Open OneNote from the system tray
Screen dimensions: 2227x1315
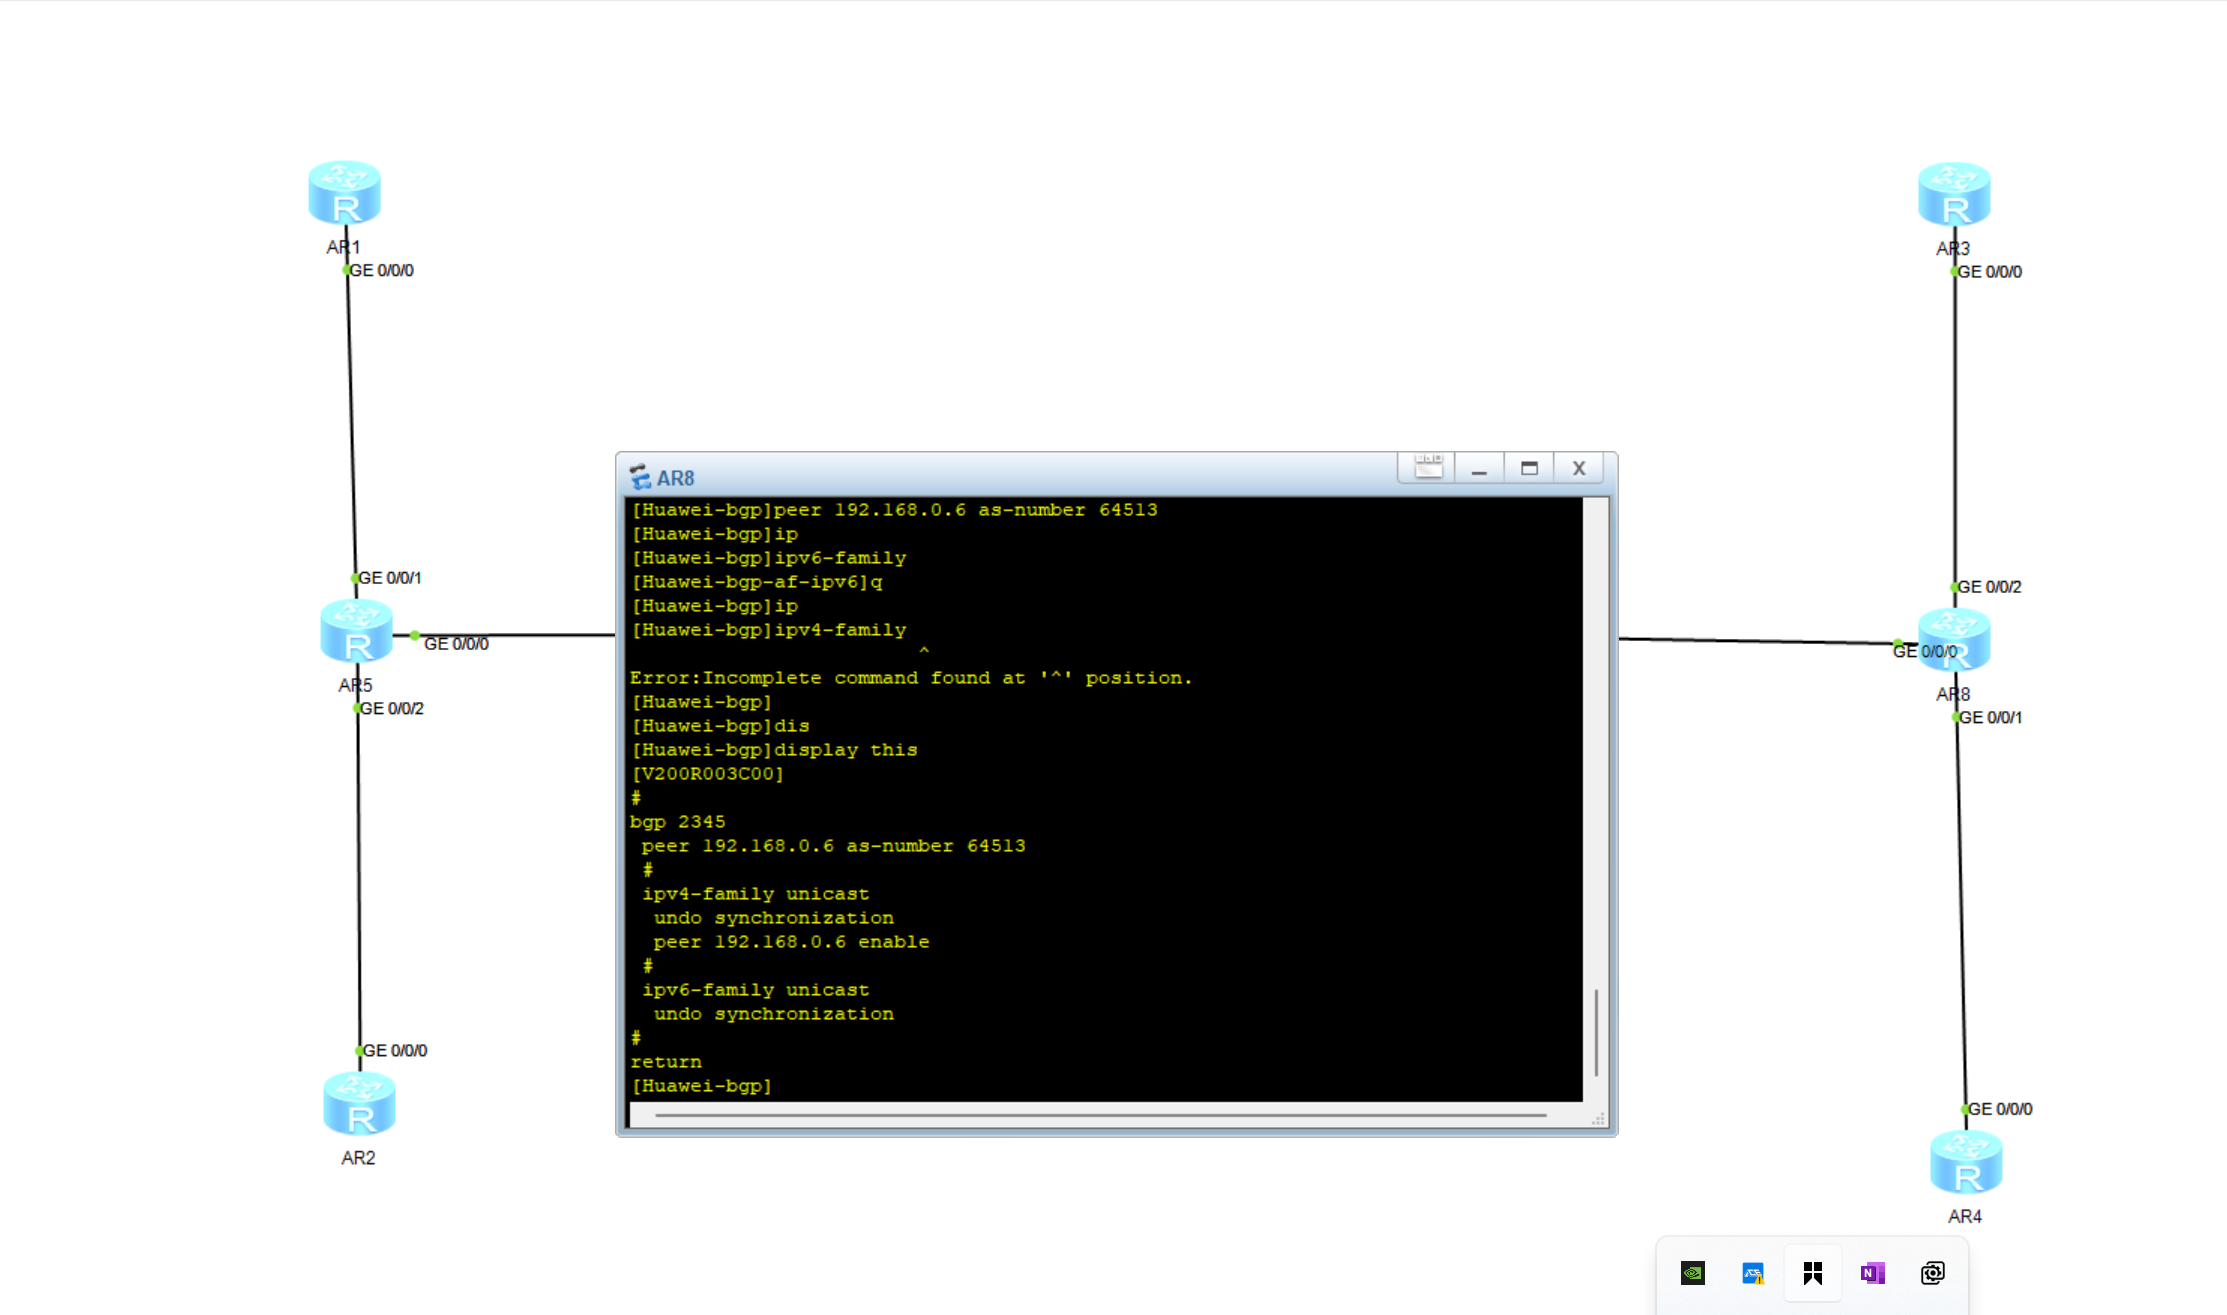(x=1872, y=1273)
